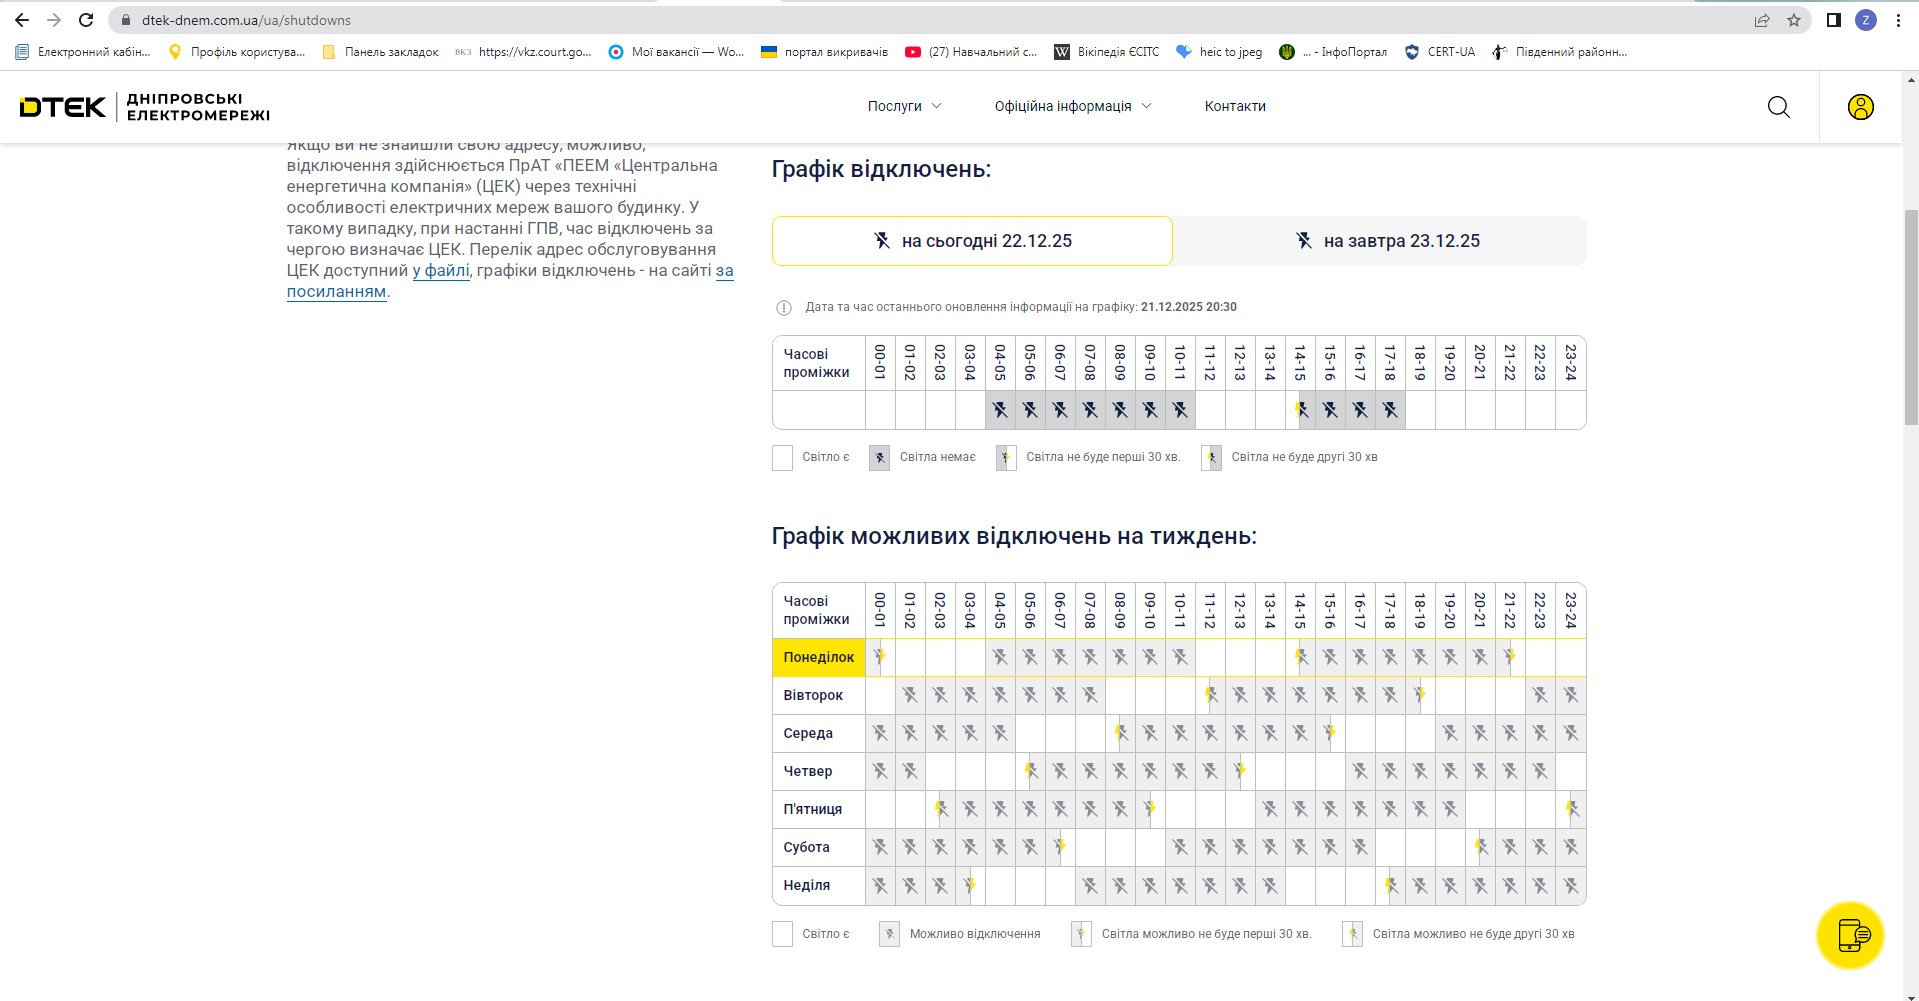
Task: Select tab 'на сьогодні 22.12.25'
Action: point(971,241)
